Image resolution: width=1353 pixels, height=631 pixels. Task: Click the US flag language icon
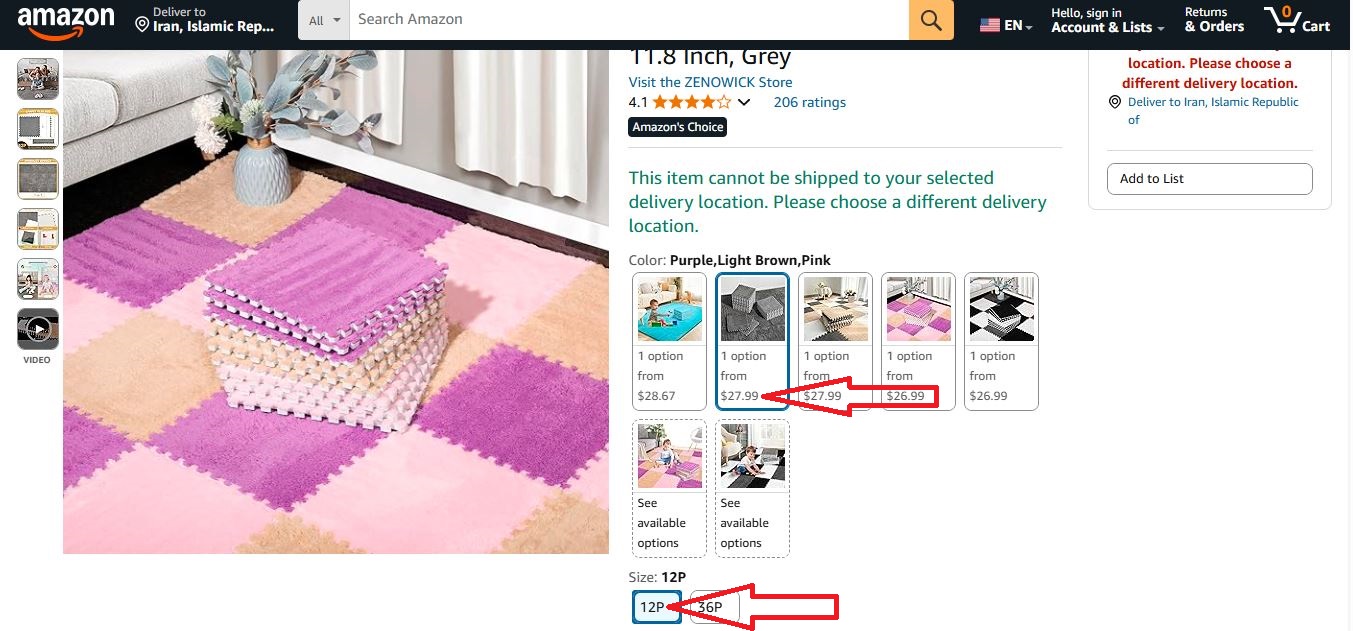click(990, 25)
